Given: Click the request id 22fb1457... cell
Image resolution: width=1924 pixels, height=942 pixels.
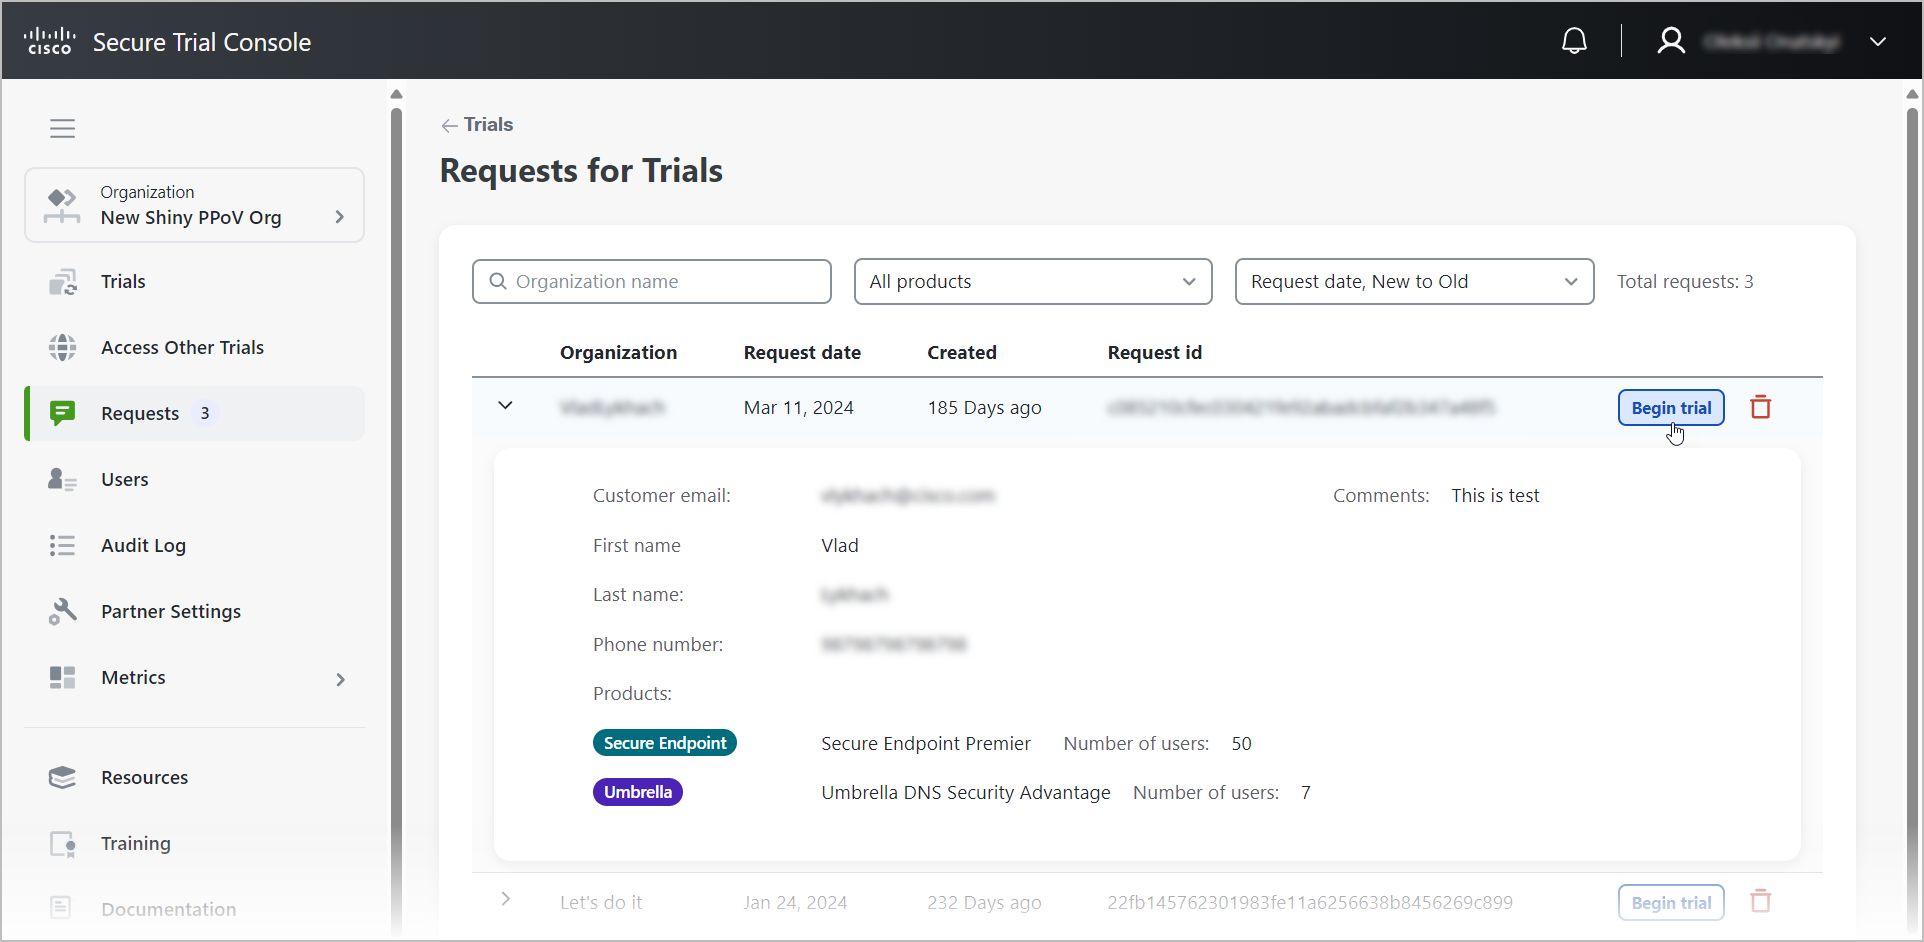Looking at the screenshot, I should (1310, 903).
